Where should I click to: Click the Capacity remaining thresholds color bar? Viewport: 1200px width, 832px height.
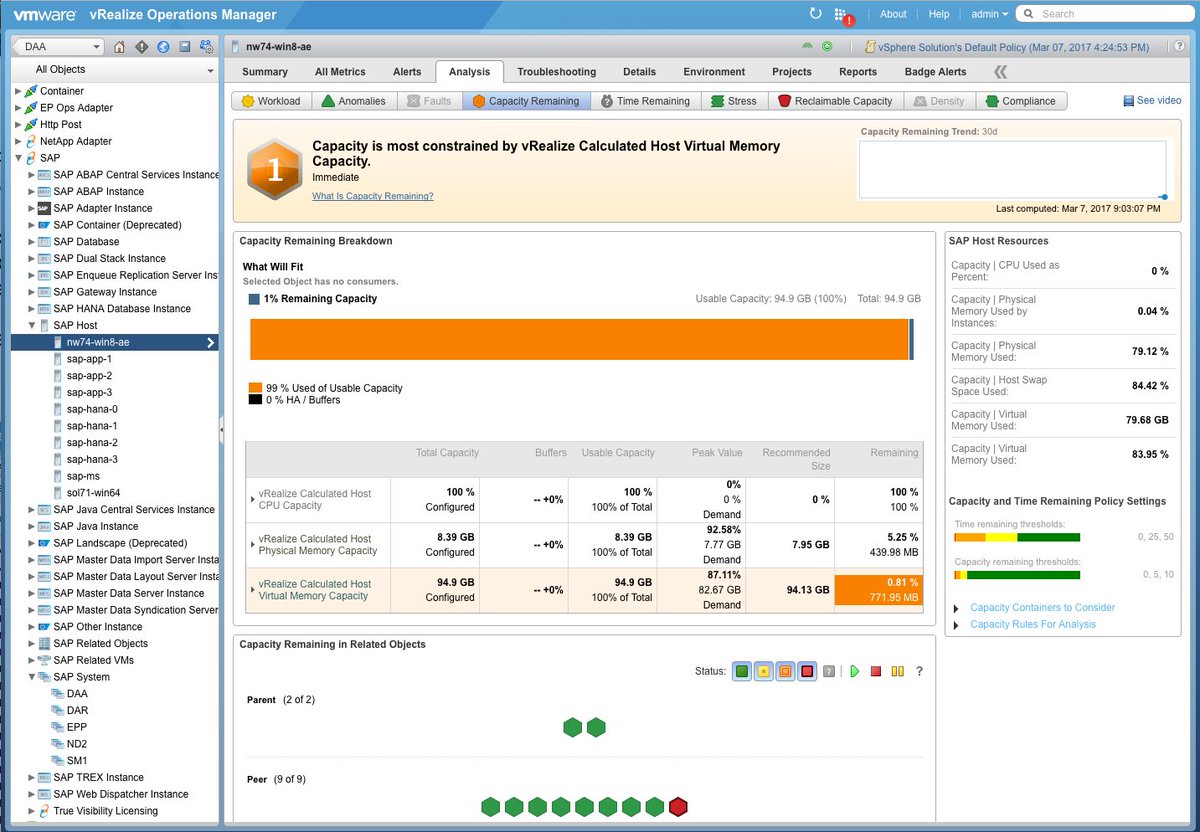tap(1017, 575)
